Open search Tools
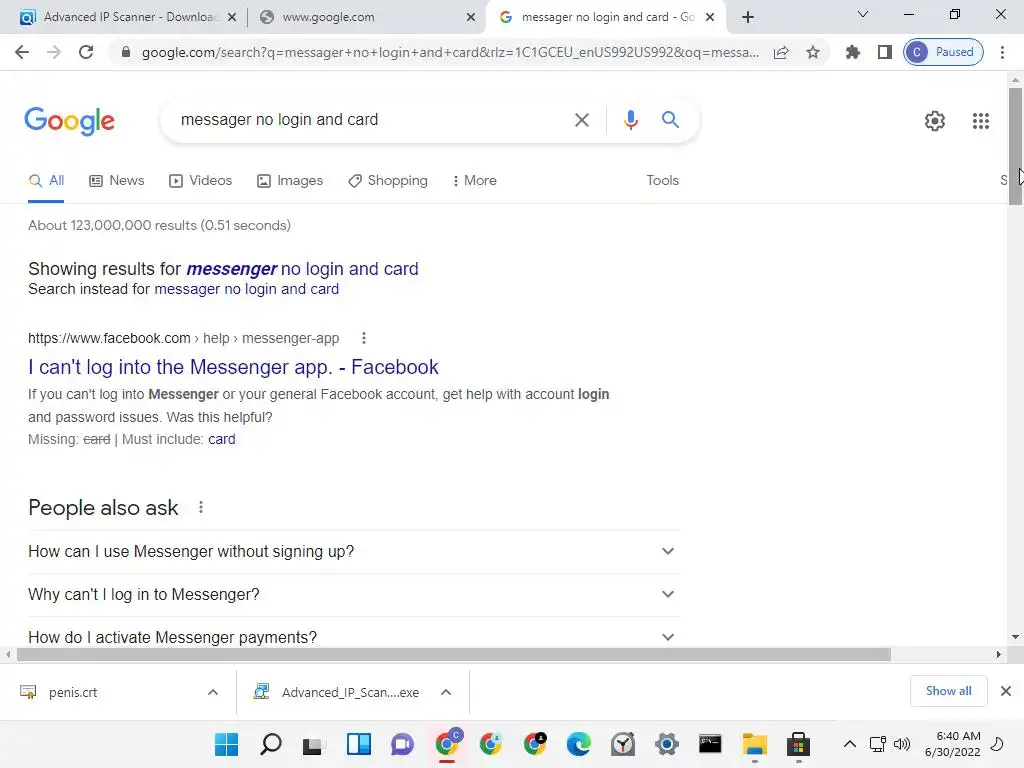1024x768 pixels. [662, 181]
